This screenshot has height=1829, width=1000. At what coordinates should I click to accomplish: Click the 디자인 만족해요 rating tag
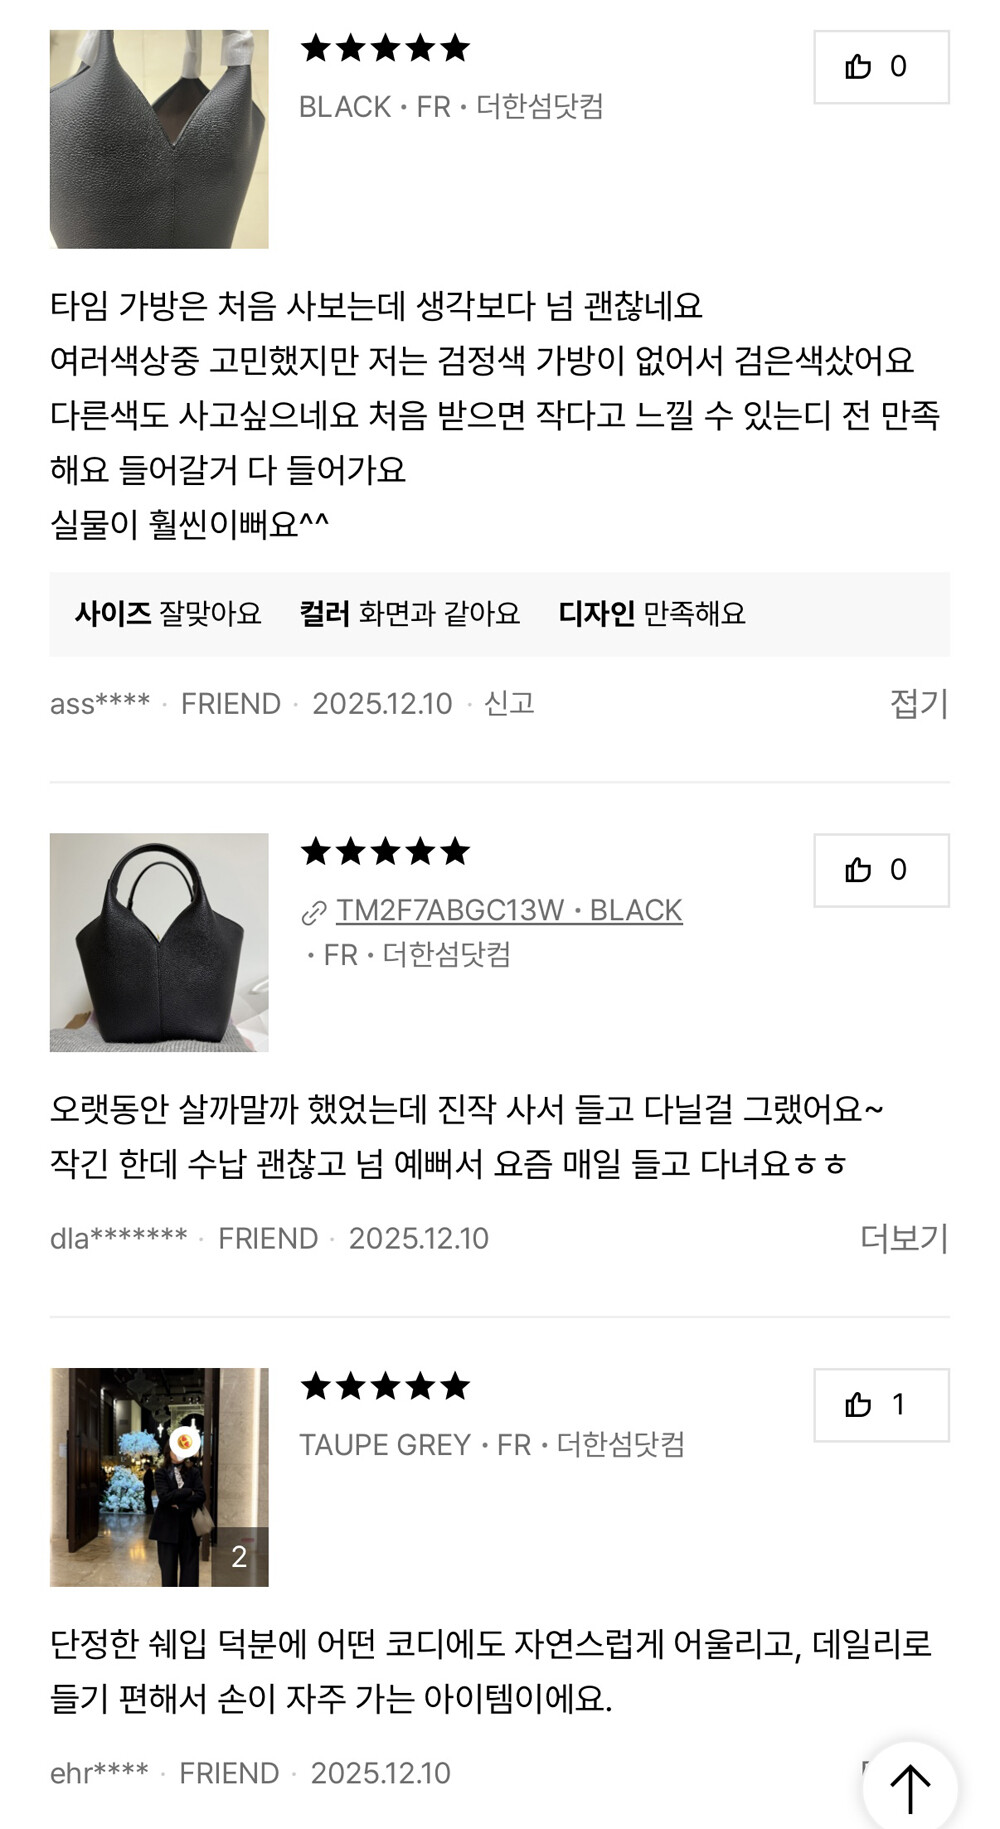(x=652, y=613)
